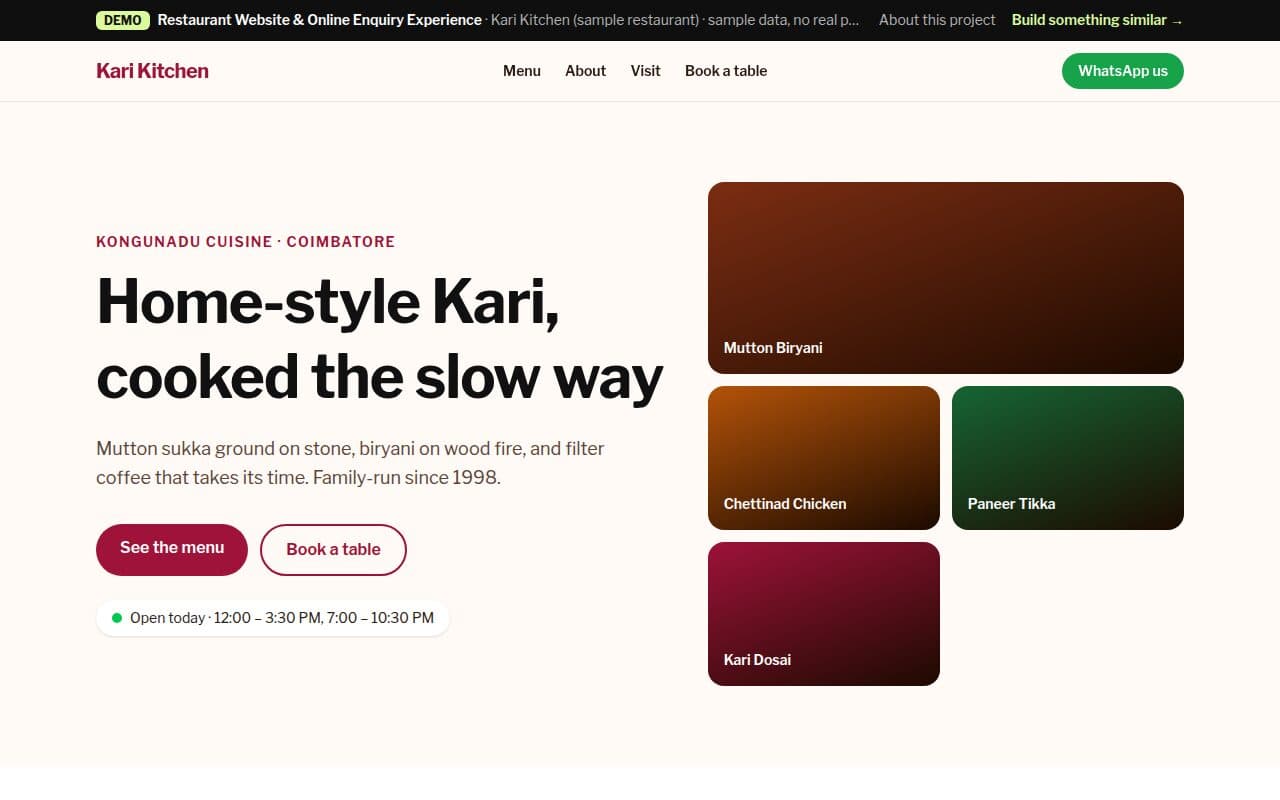Open the Visit nav link

click(x=645, y=71)
